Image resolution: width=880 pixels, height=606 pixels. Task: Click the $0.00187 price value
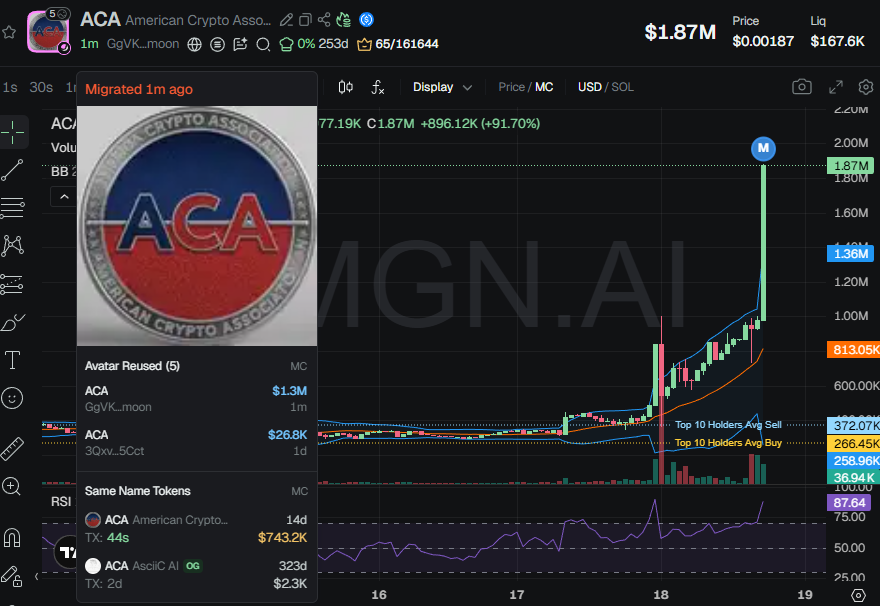click(x=763, y=41)
